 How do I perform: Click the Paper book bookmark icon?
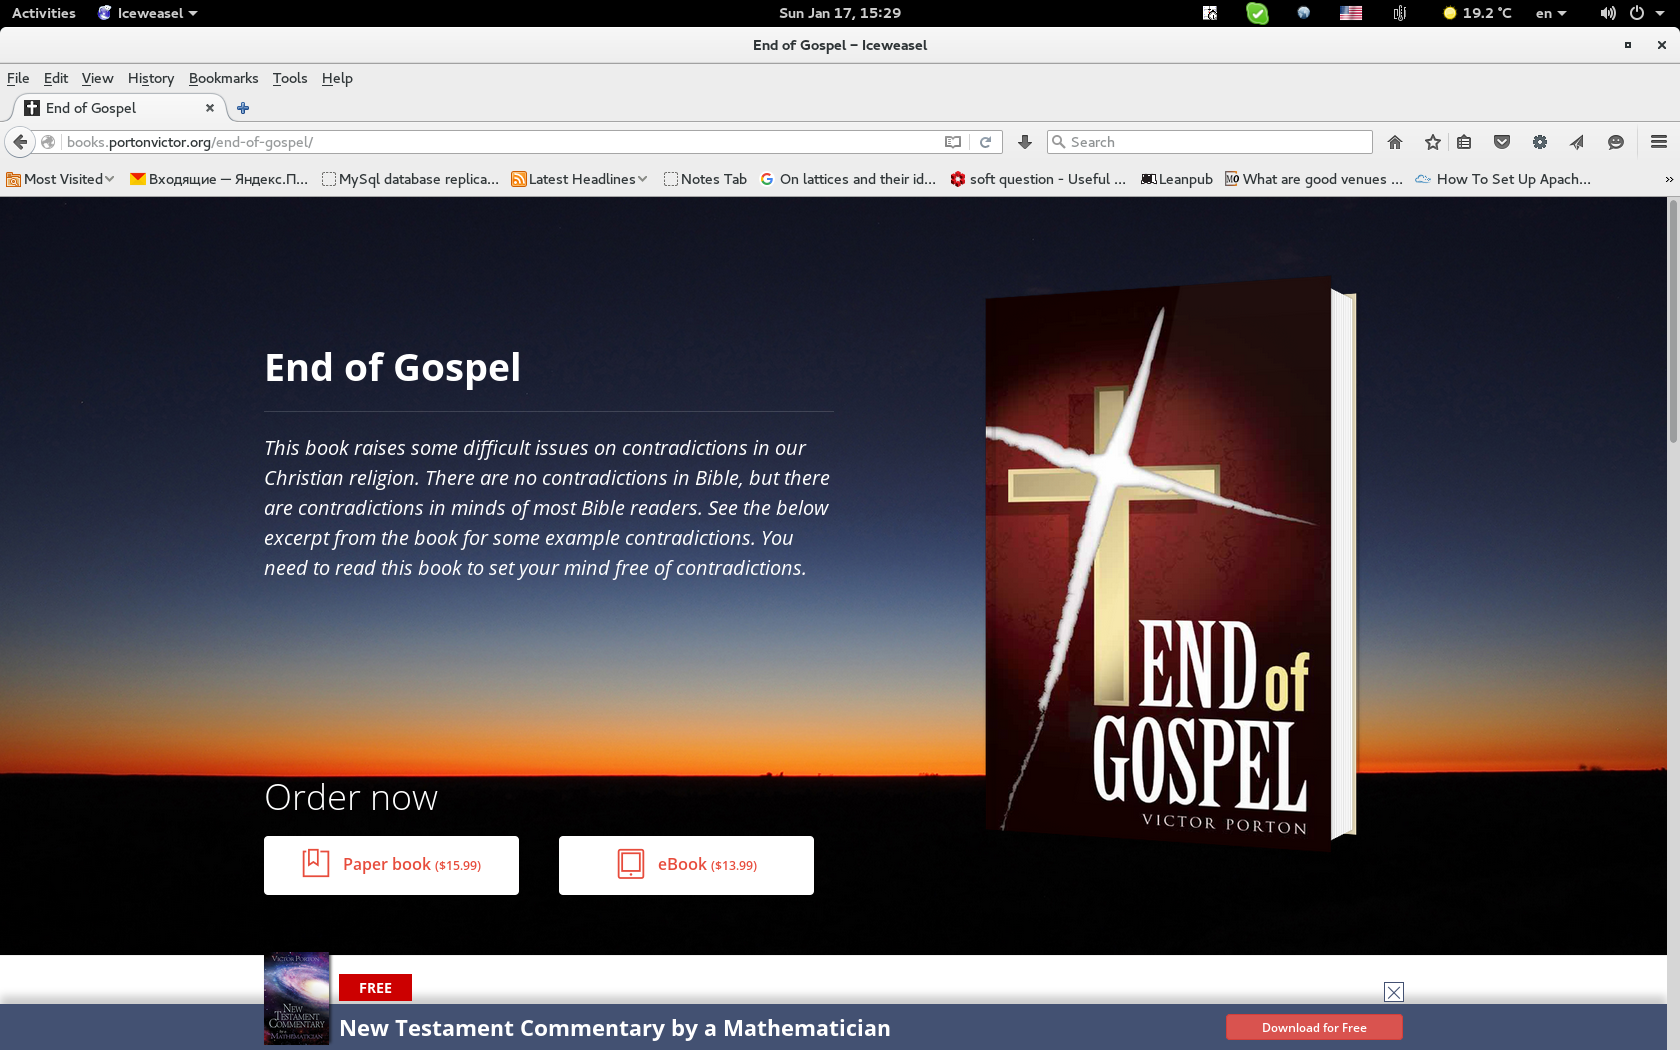coord(316,862)
